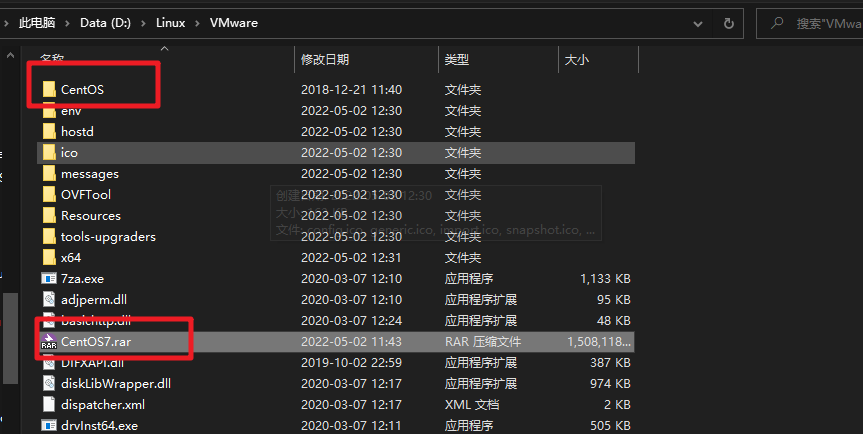Click the drvInst64.exe application icon
The height and width of the screenshot is (434, 863).
tap(49, 425)
